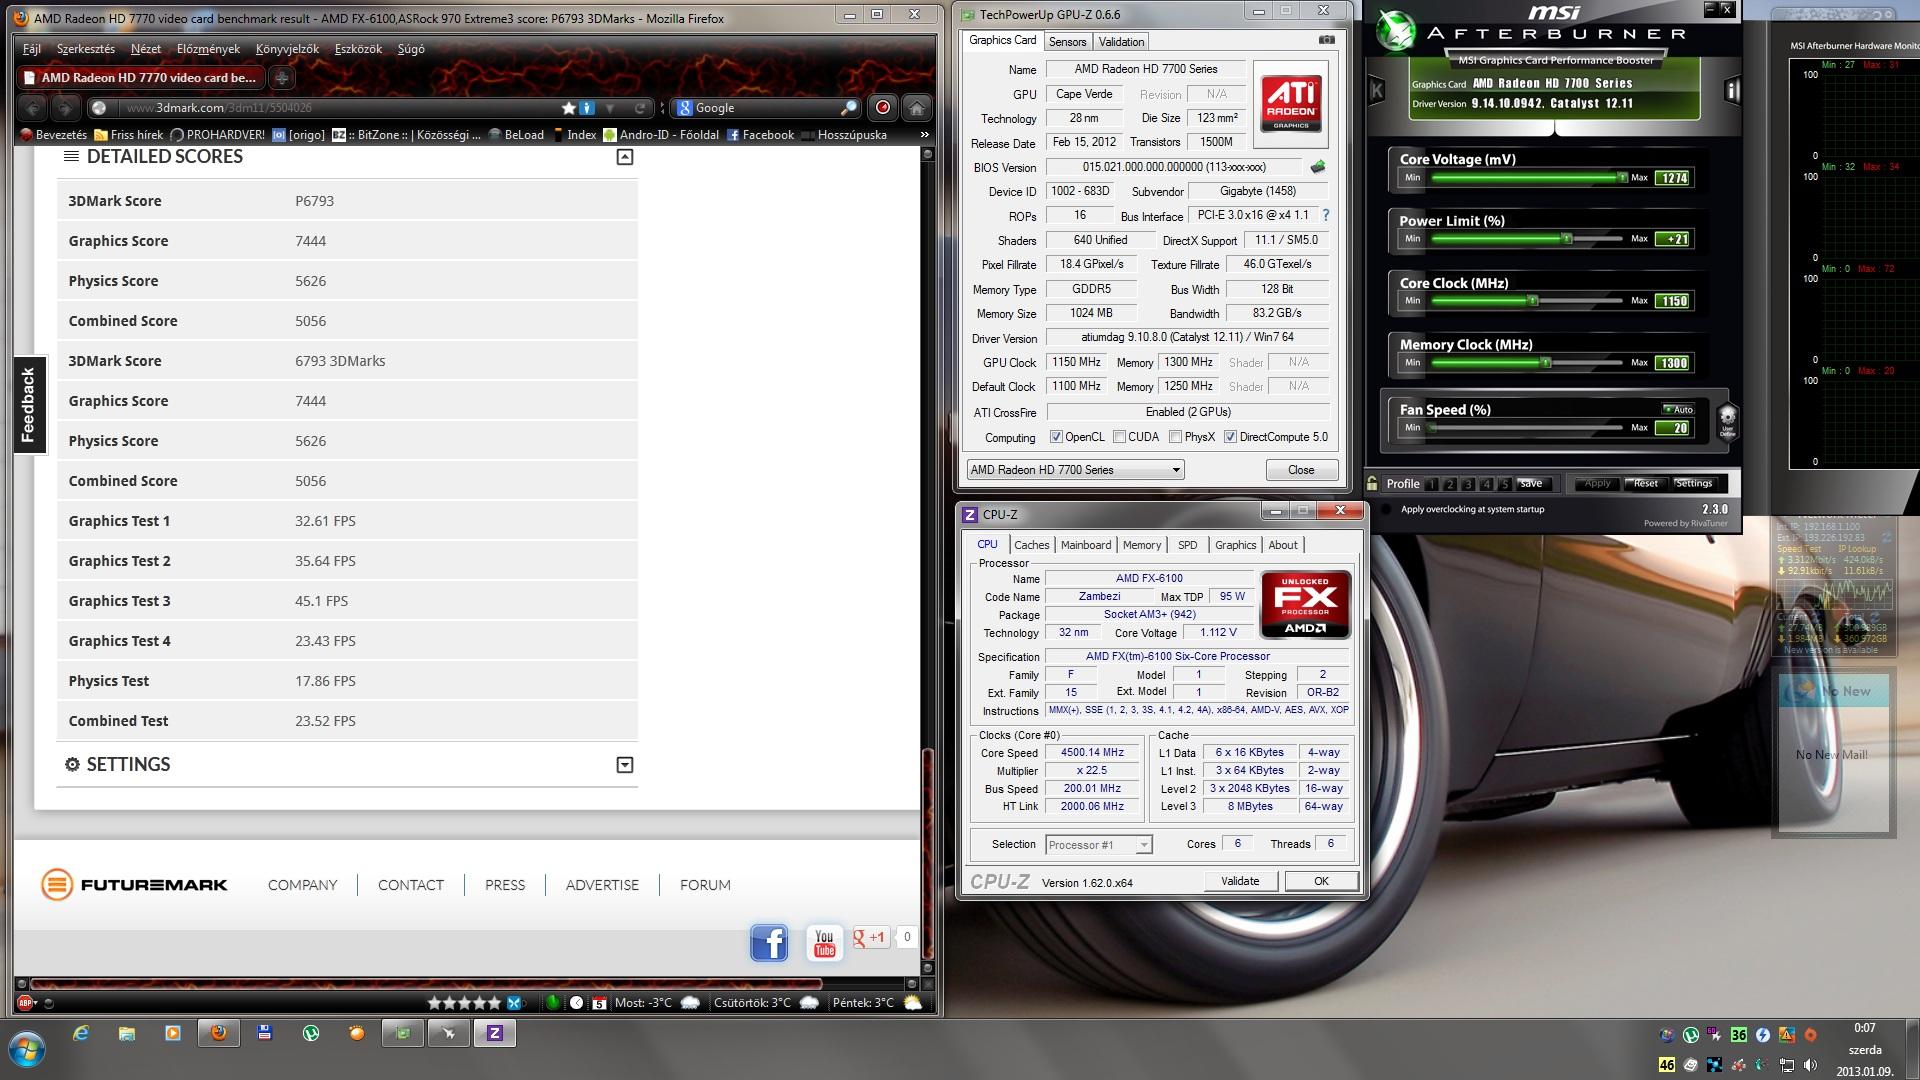This screenshot has height=1080, width=1920.
Task: Click the Firefox home icon
Action: point(916,107)
